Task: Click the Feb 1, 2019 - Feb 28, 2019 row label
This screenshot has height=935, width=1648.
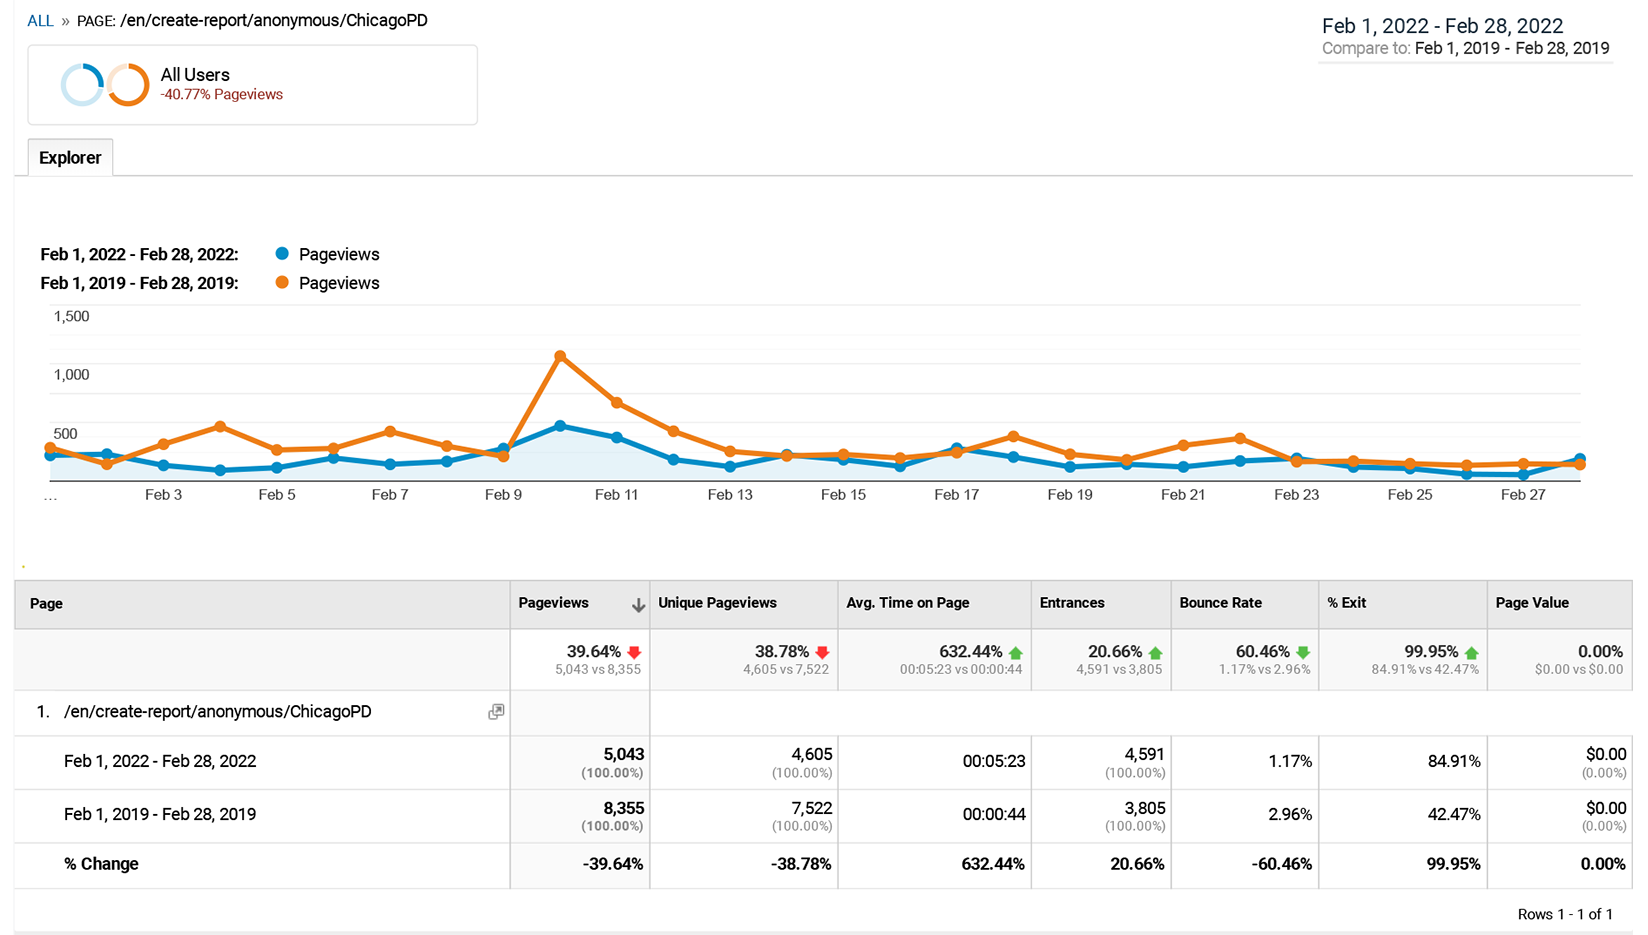Action: pos(160,815)
